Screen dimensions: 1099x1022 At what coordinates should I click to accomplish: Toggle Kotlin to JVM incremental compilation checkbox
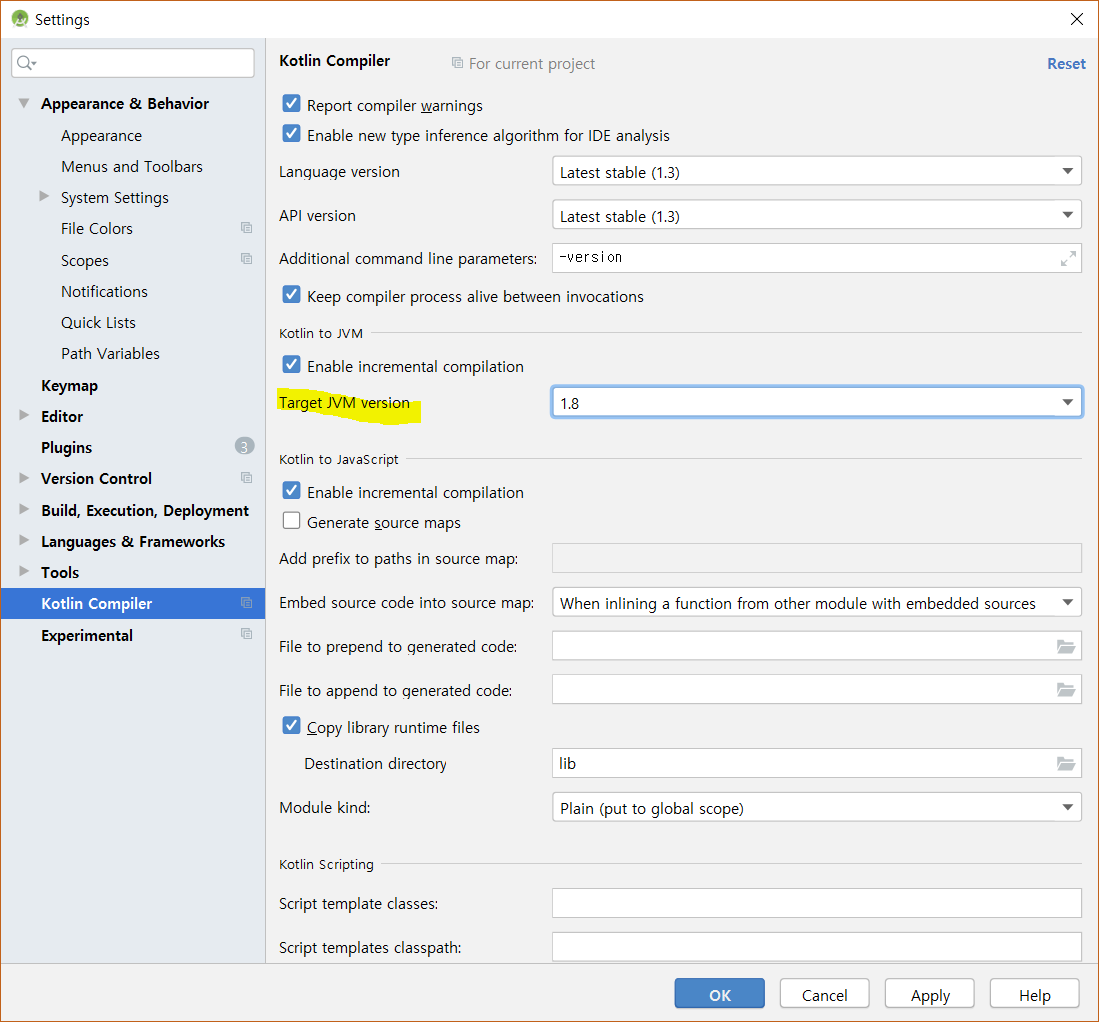(x=292, y=365)
